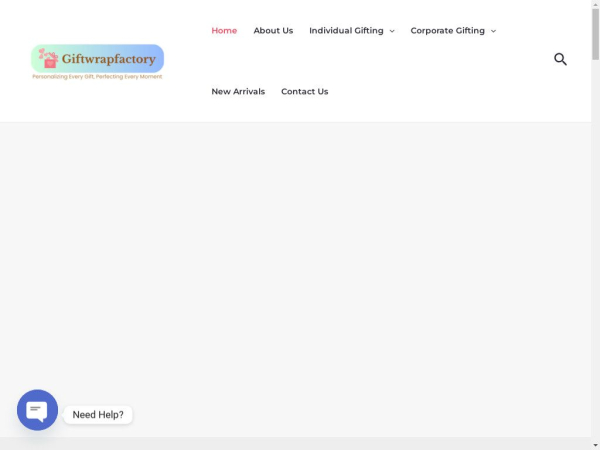Open New Arrivals menu item
Image resolution: width=600 pixels, height=450 pixels.
[238, 91]
